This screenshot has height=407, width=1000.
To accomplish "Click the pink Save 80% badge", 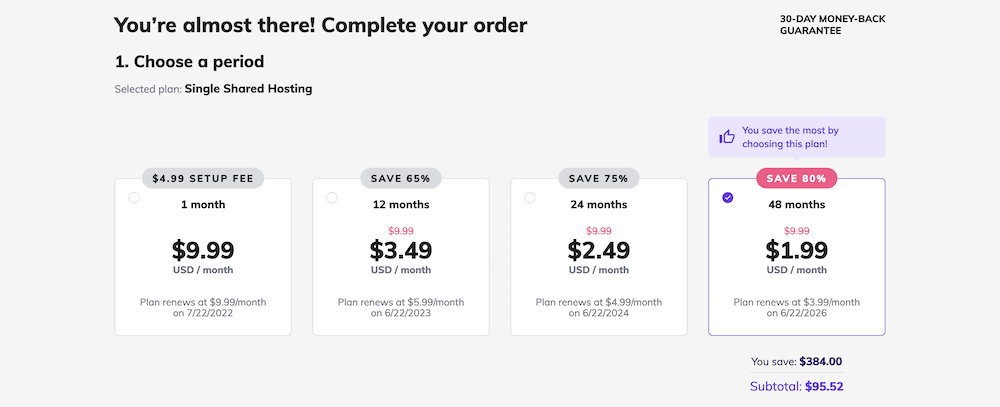I will coord(797,179).
